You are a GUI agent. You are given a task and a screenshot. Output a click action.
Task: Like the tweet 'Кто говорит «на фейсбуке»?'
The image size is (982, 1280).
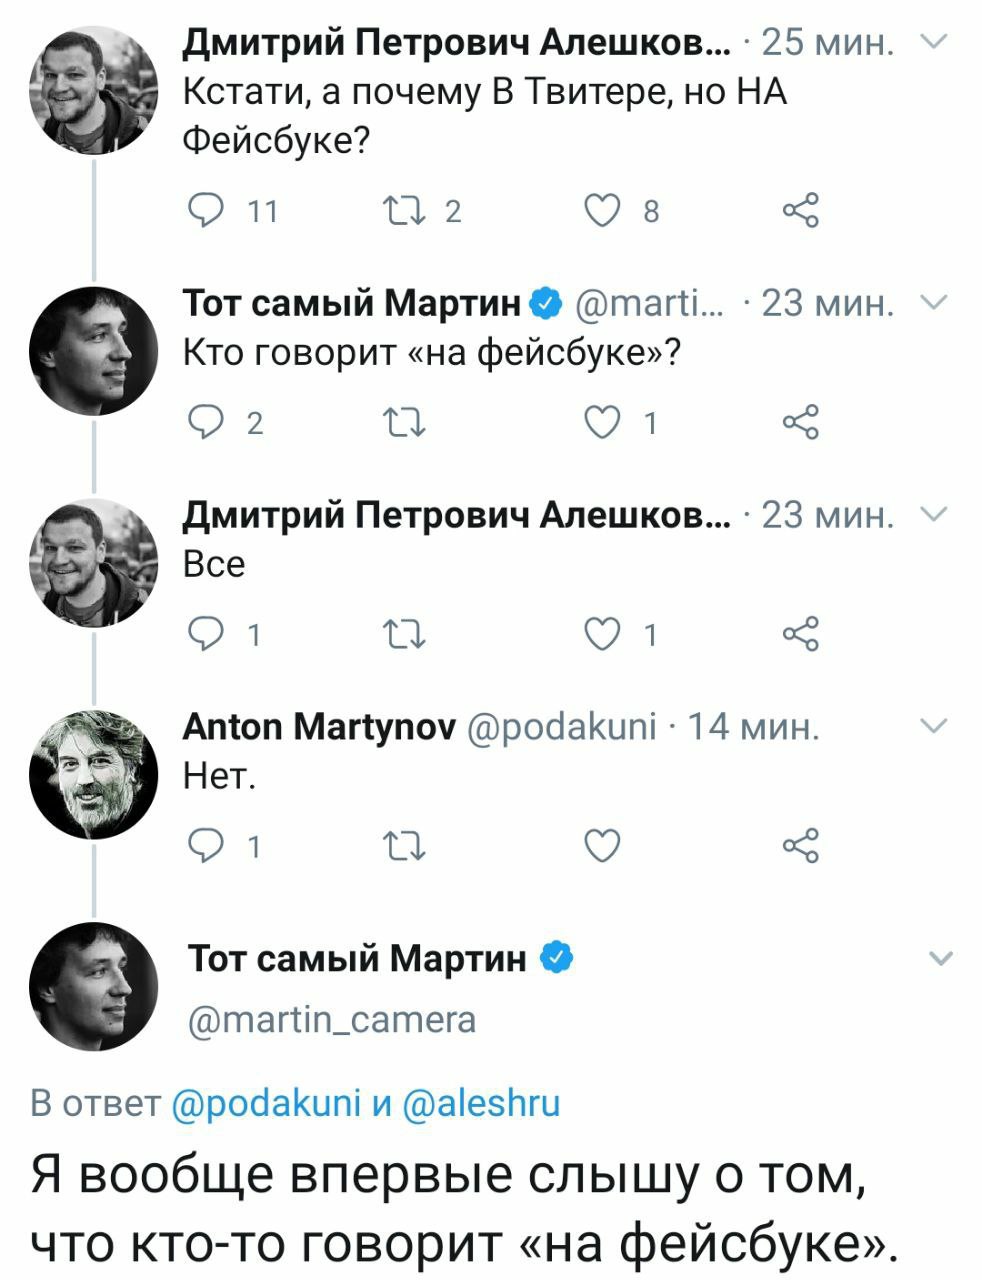604,424
